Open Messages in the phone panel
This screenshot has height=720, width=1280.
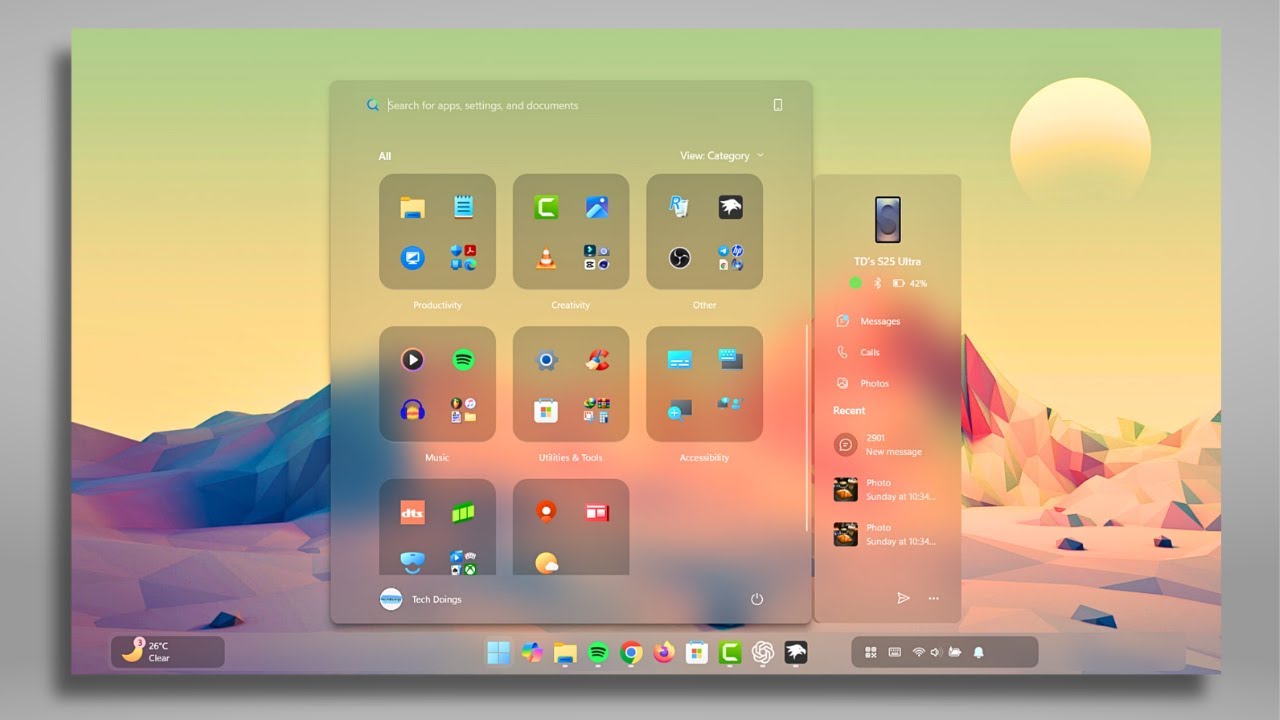868,321
